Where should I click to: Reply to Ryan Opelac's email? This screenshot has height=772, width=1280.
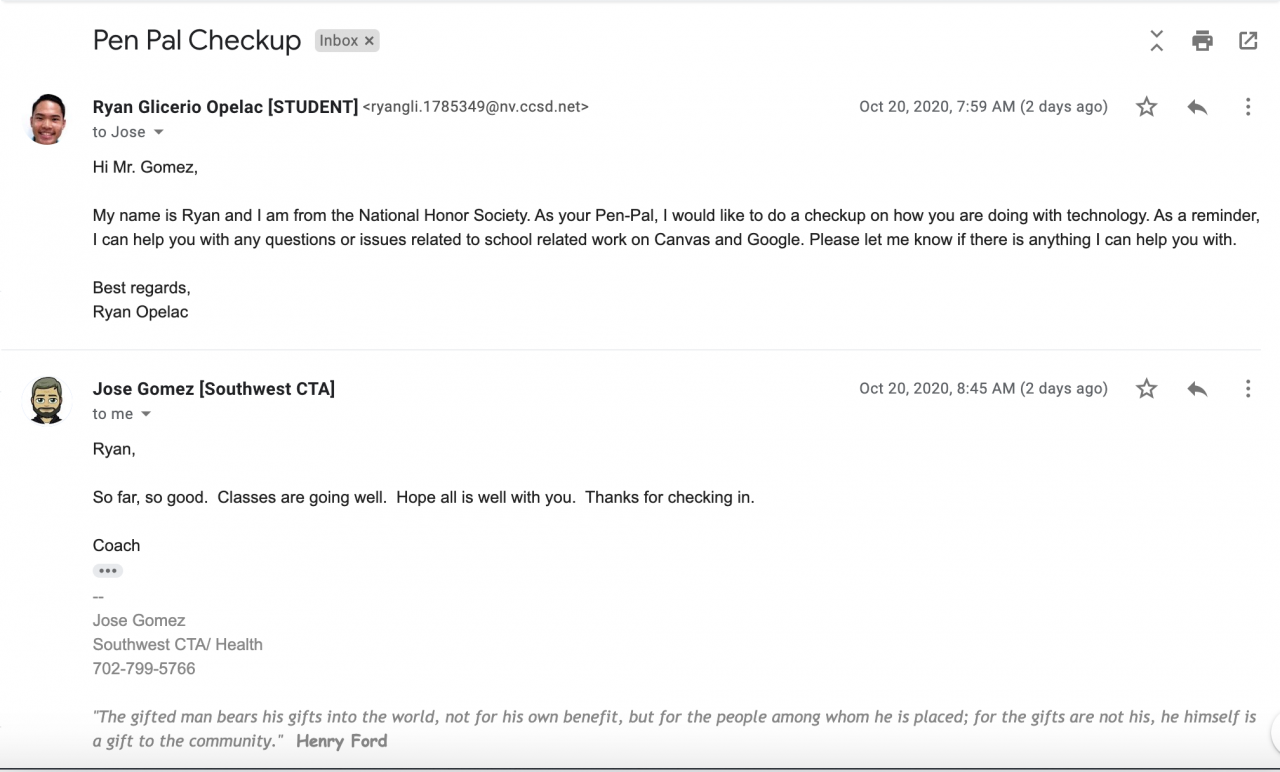pyautogui.click(x=1197, y=107)
